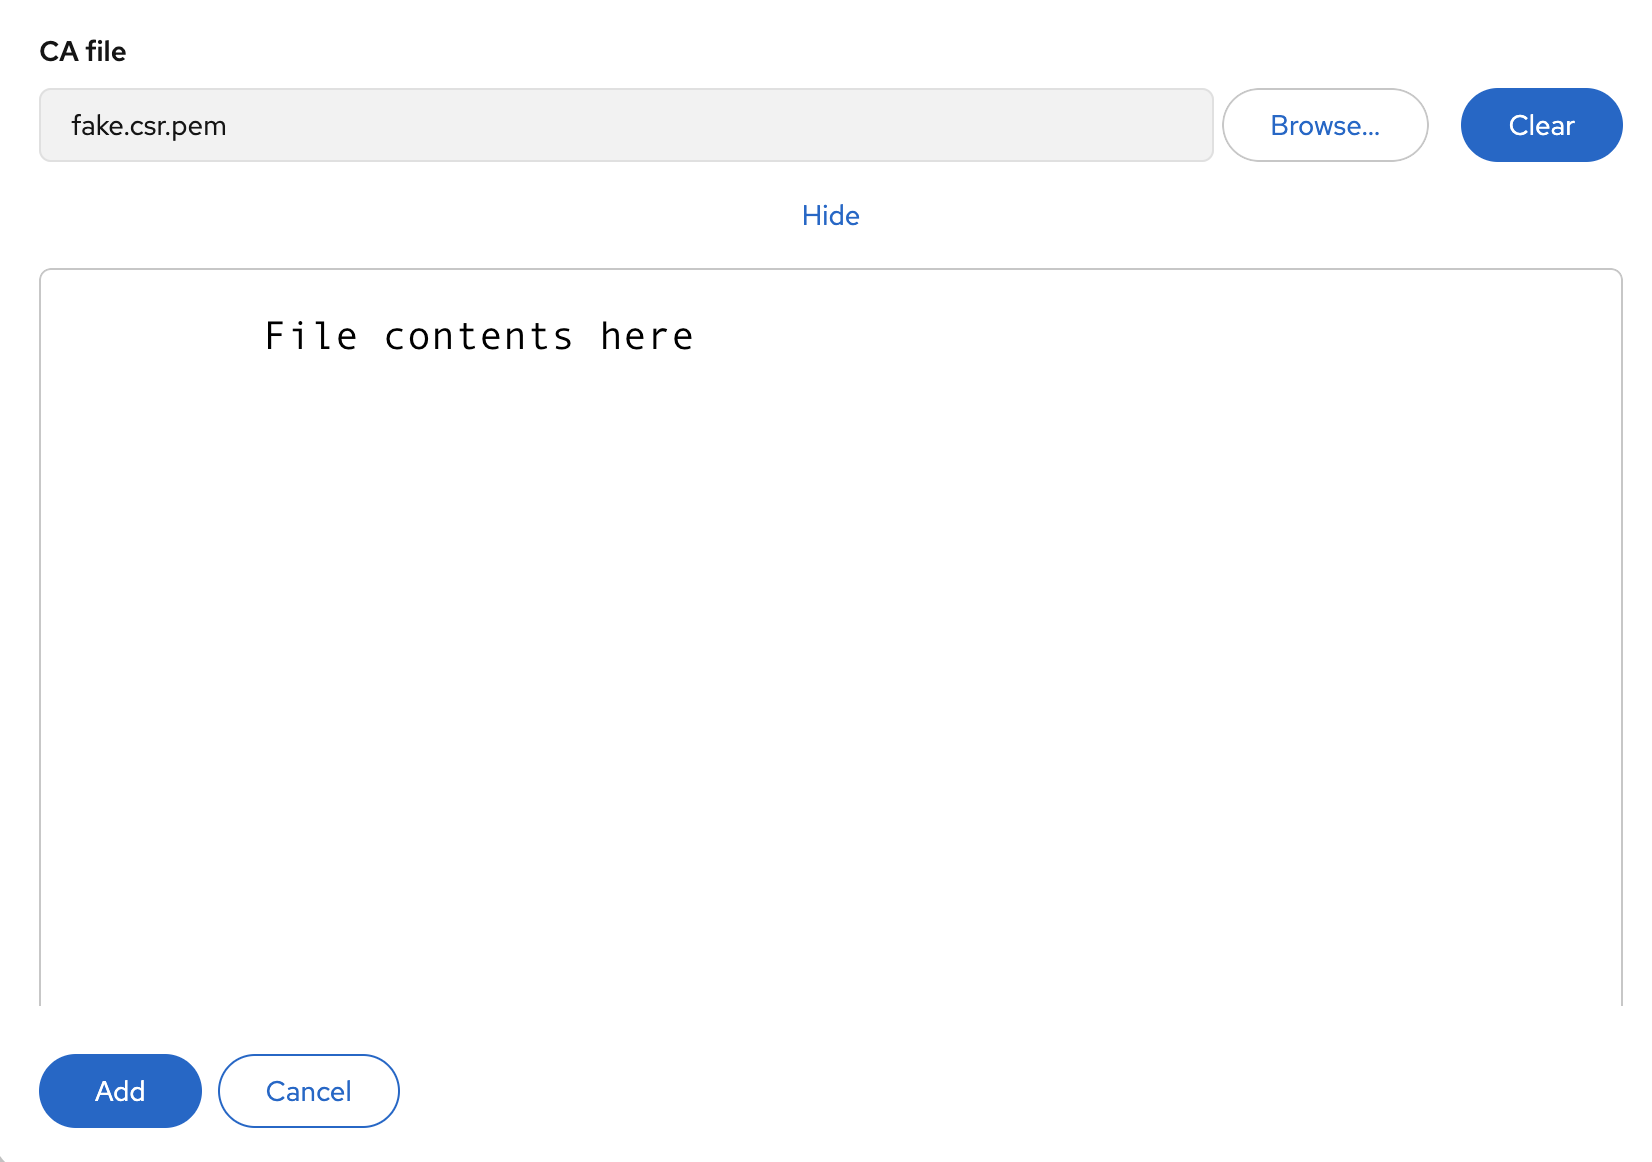Open the file browser for the CA file

point(1325,125)
